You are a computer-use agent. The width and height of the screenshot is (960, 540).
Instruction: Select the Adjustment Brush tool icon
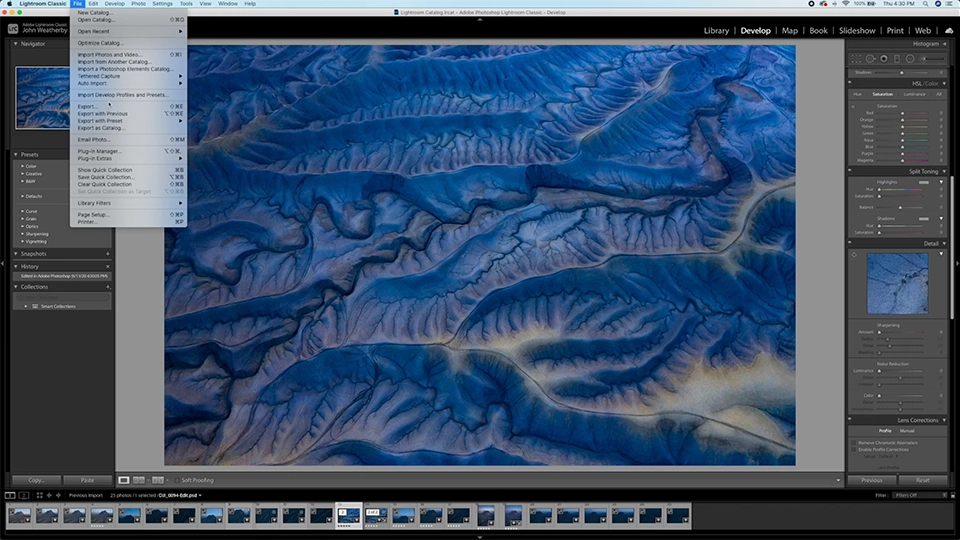[x=932, y=59]
